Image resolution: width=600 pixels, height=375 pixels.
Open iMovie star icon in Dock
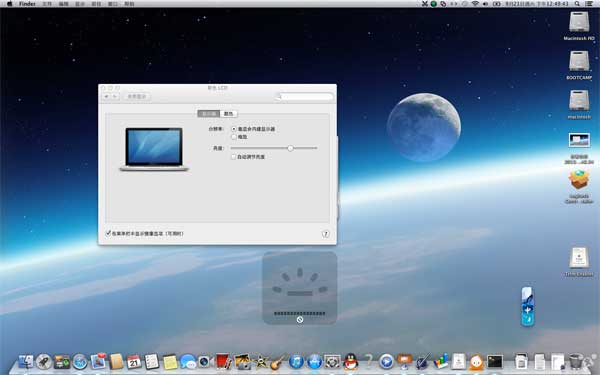coord(261,362)
